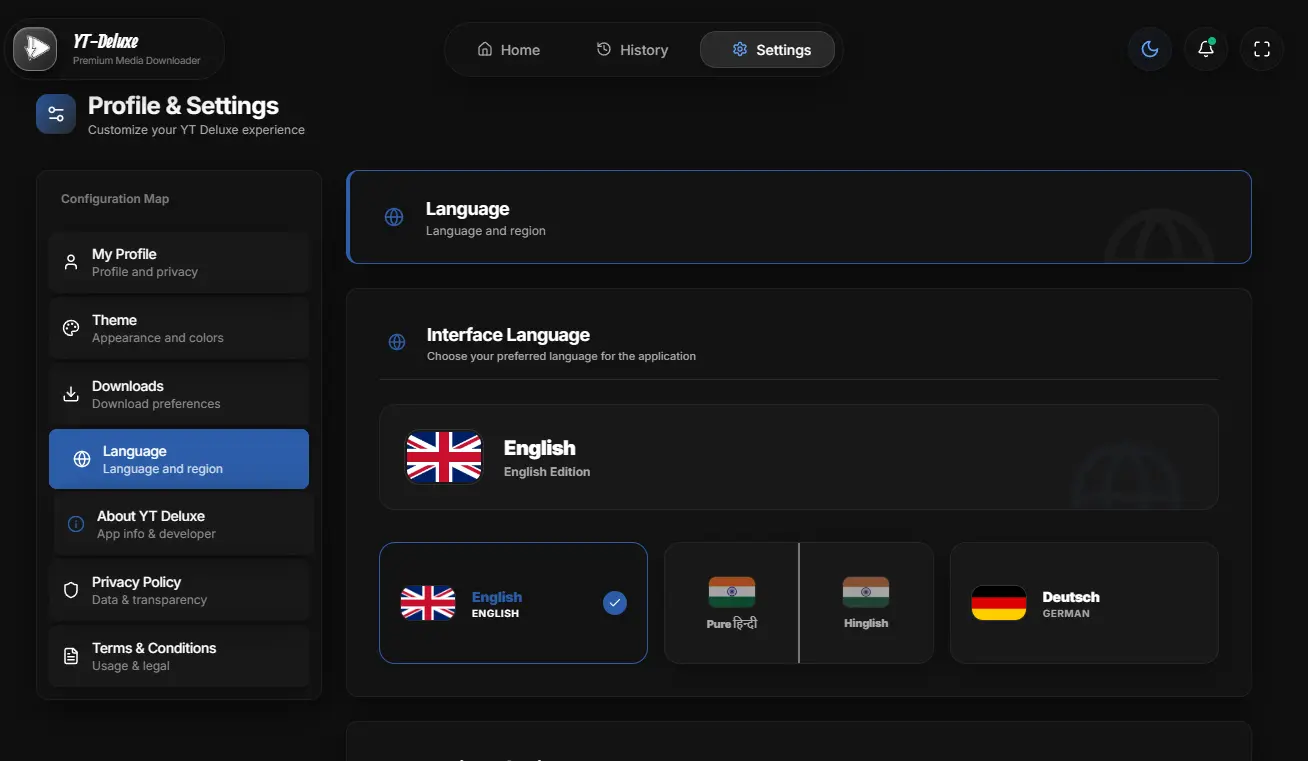This screenshot has width=1308, height=761.
Task: Click the Profile & Settings sliders icon
Action: (56, 114)
